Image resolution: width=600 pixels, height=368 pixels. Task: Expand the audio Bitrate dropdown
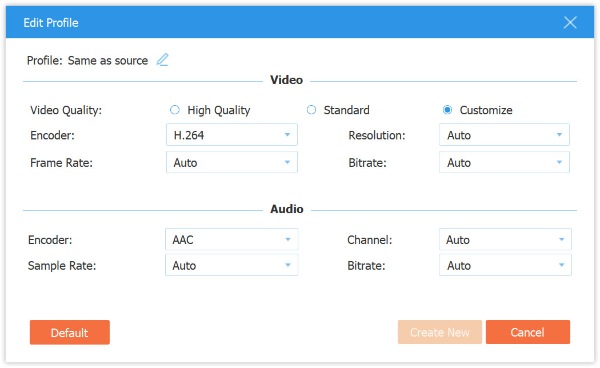click(x=505, y=265)
